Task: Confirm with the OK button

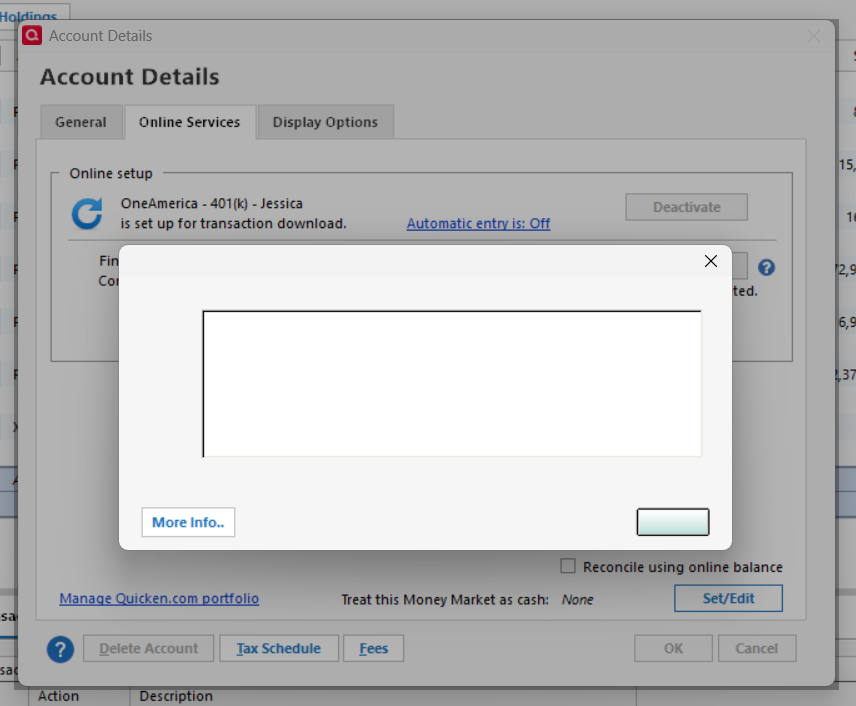Action: 673,648
